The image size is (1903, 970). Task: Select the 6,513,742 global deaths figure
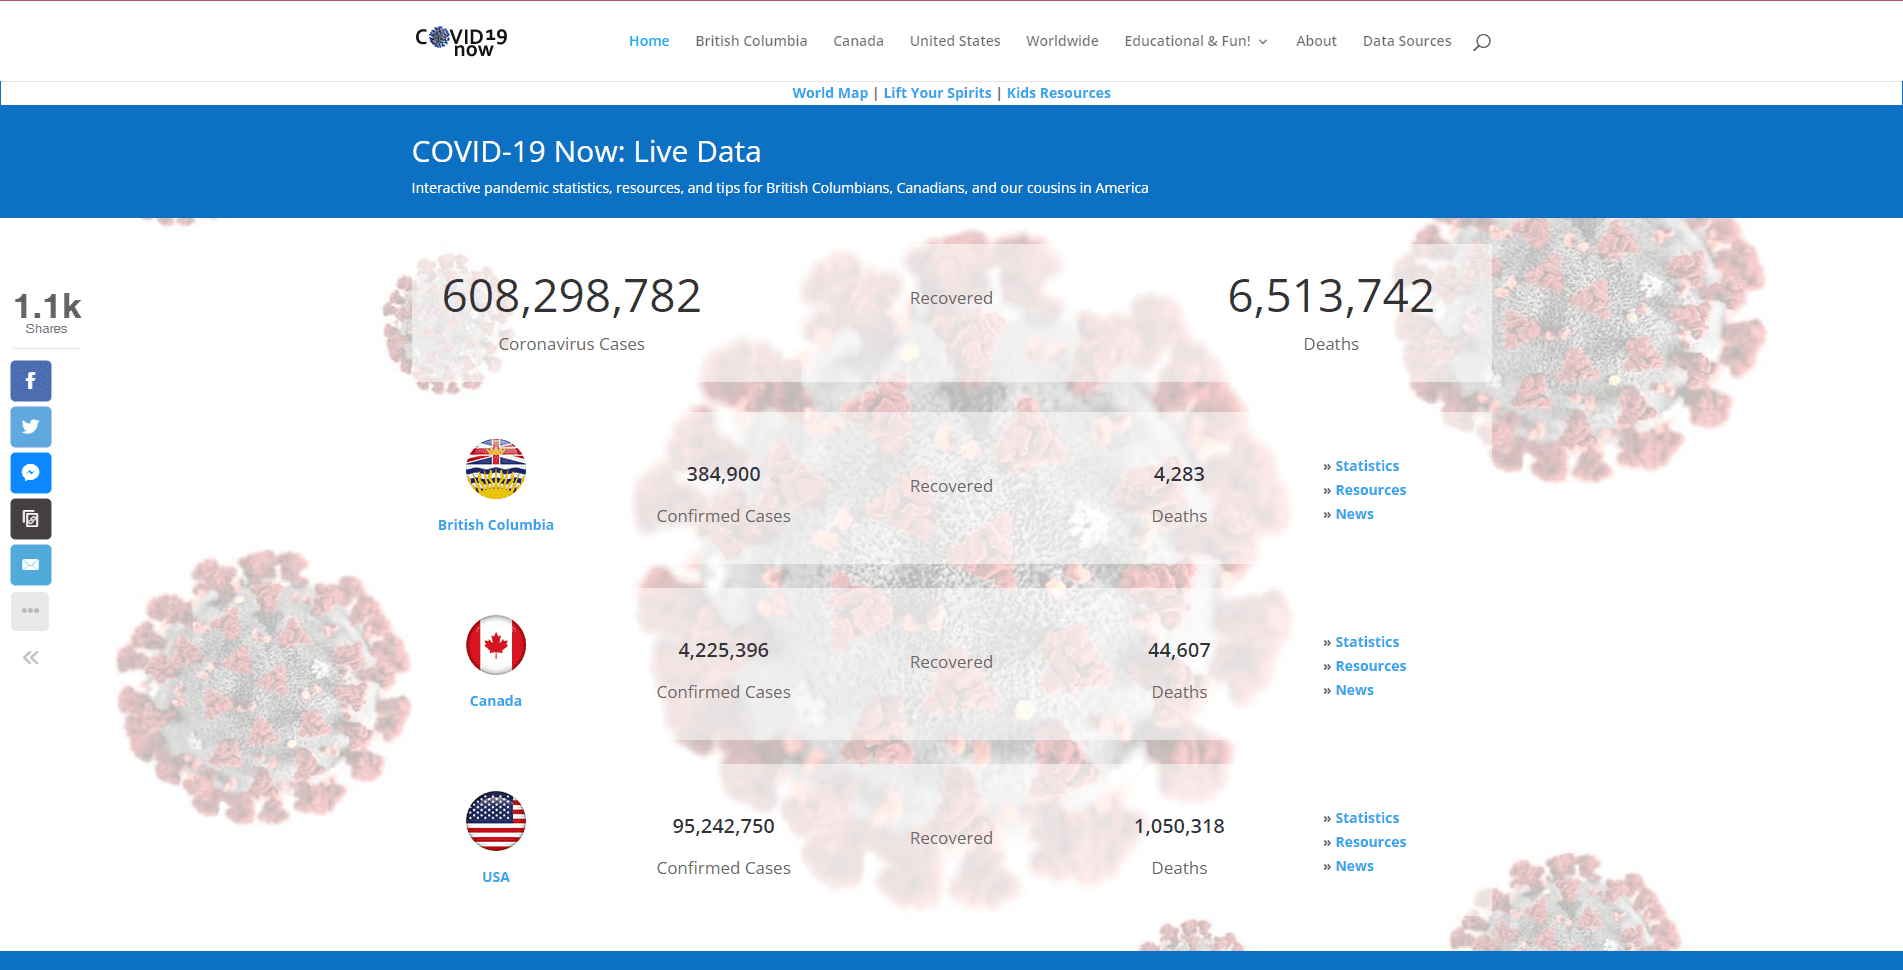1331,296
